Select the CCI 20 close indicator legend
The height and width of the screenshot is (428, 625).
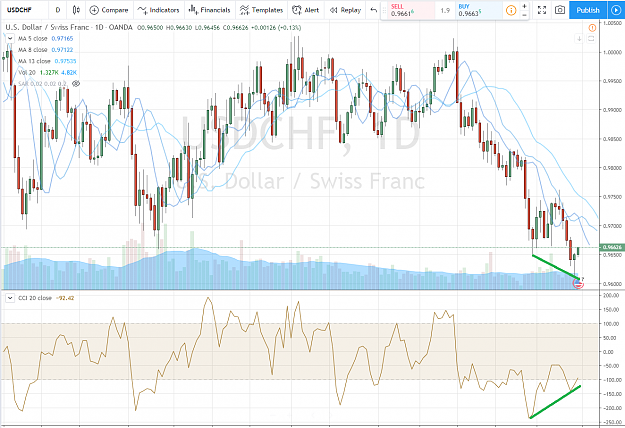coord(46,298)
